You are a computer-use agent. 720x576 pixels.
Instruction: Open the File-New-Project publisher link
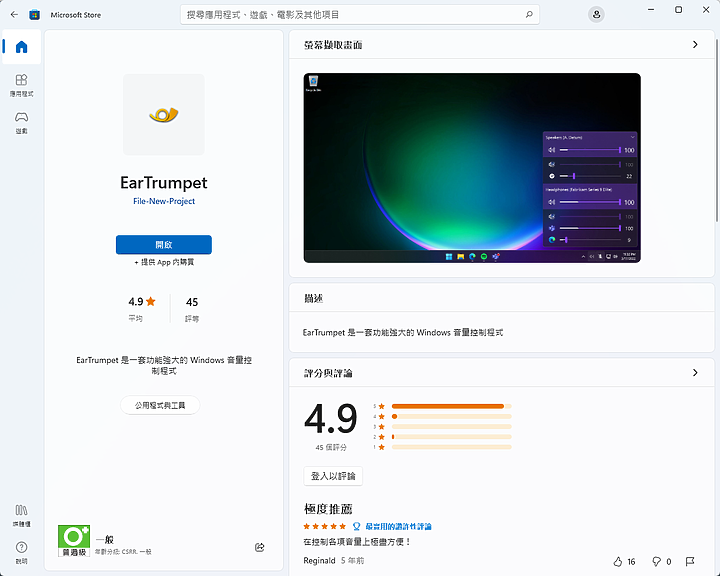[164, 201]
